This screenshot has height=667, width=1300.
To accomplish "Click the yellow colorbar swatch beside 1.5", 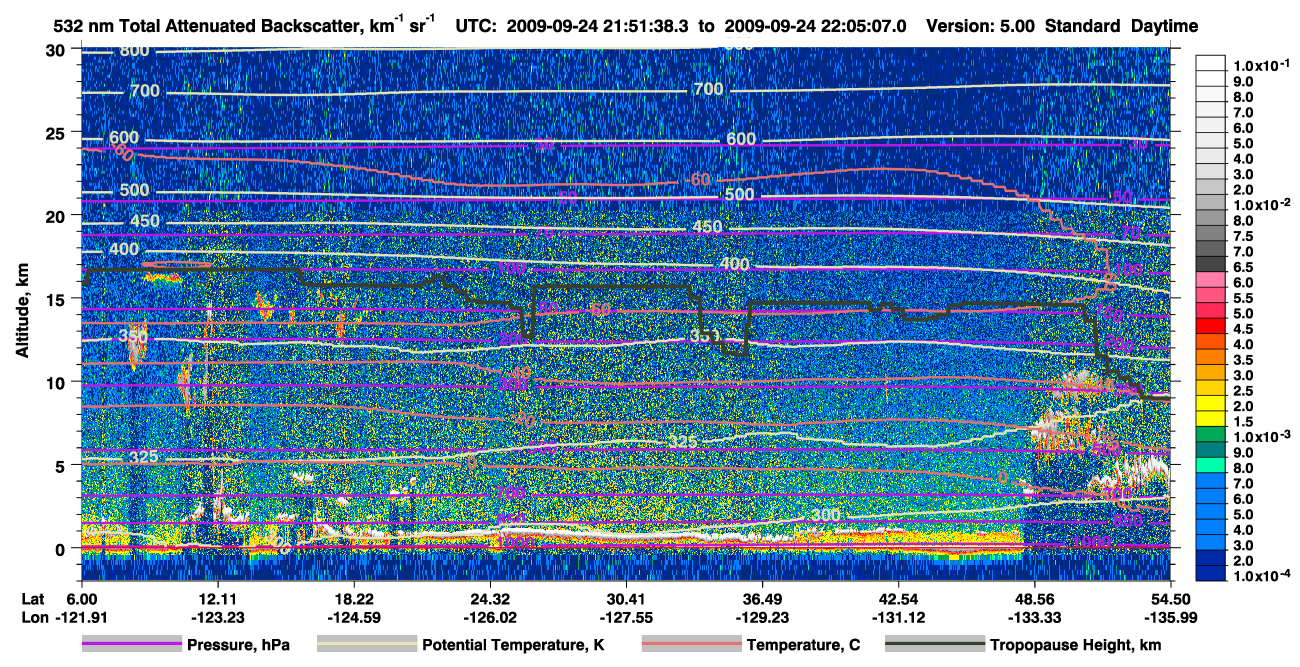I will [x=1211, y=420].
